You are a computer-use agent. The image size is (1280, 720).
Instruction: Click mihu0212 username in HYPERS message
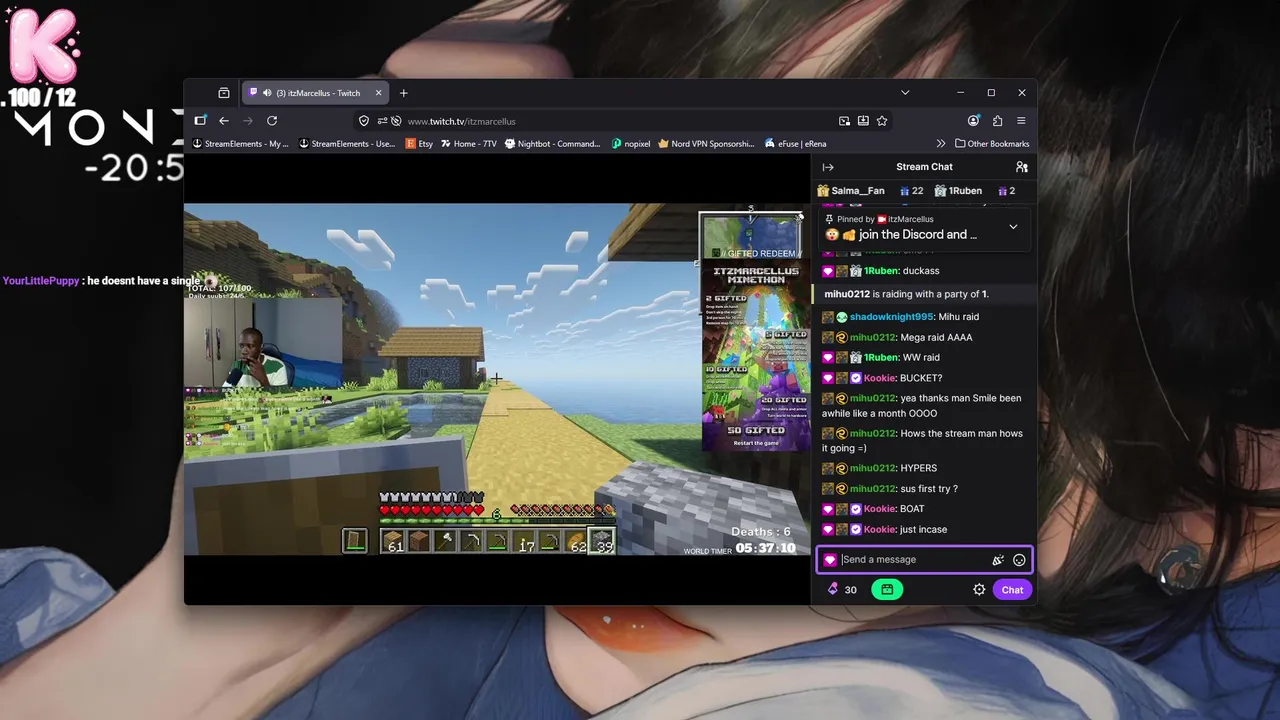pyautogui.click(x=873, y=468)
